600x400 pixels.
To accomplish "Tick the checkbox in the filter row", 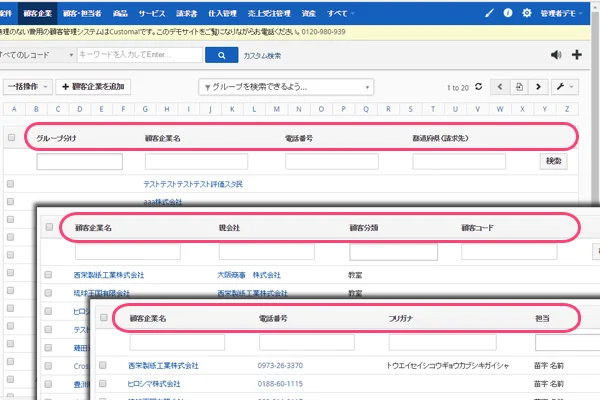I will 11,161.
